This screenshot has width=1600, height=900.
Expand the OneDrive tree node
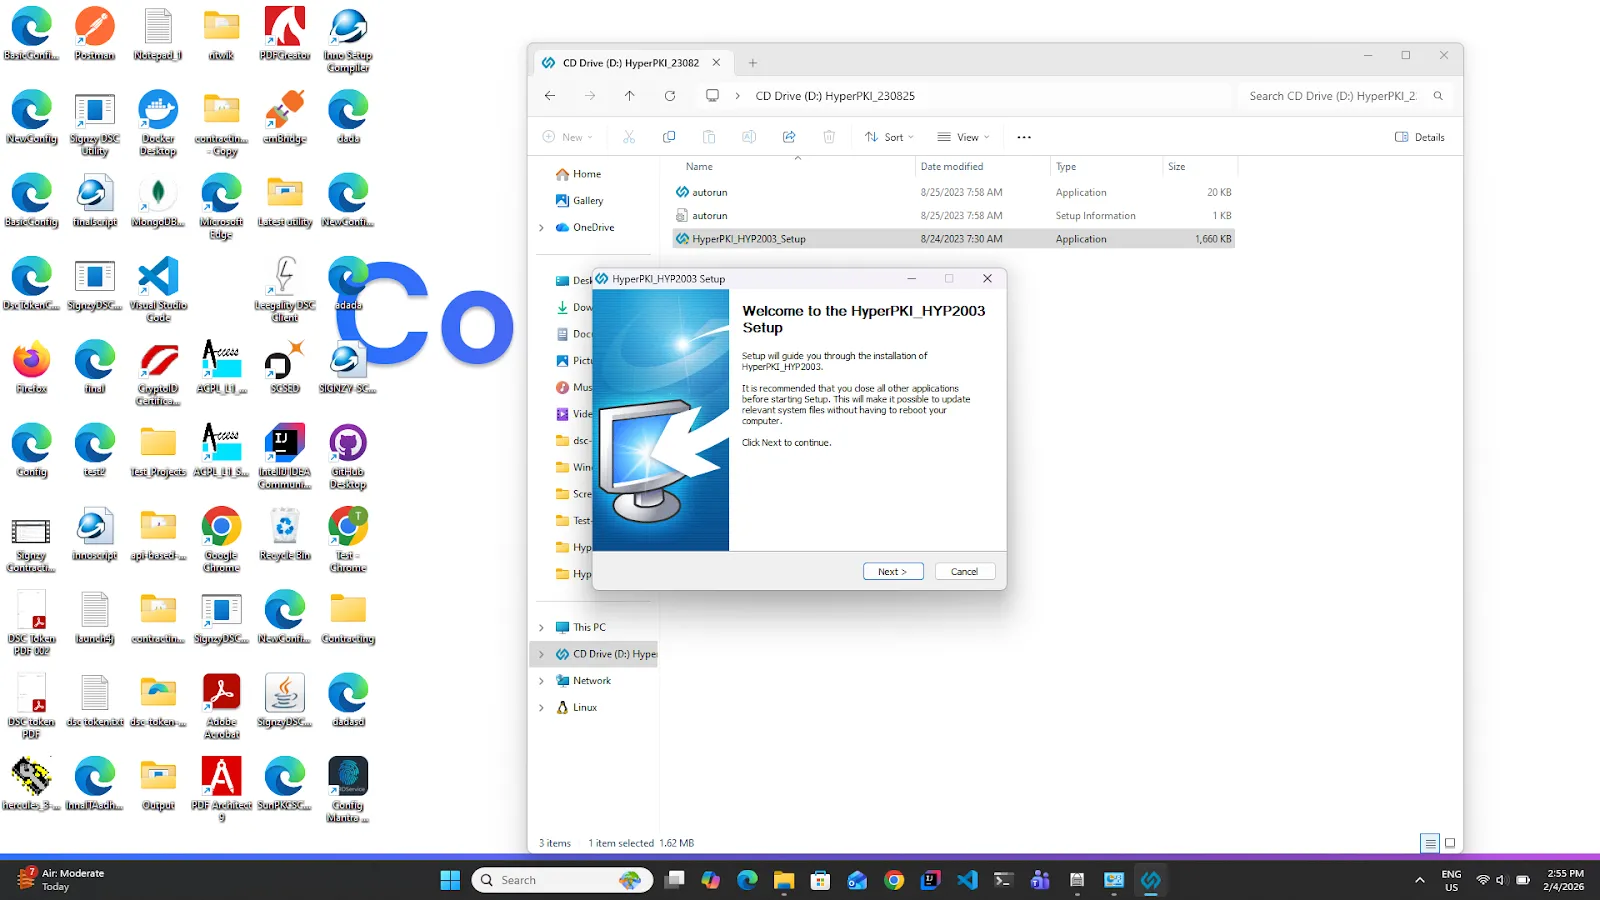pyautogui.click(x=542, y=228)
